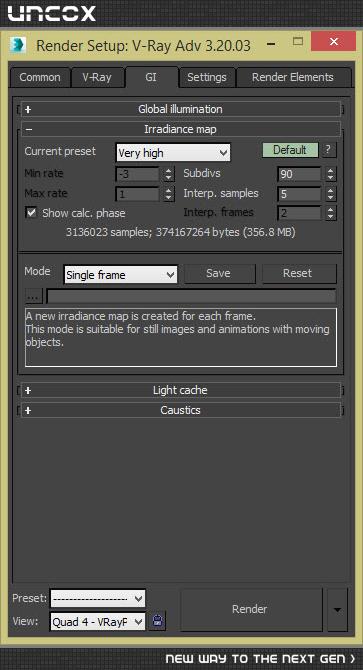Viewport: 363px width, 670px height.
Task: Open the Render Elements tab
Action: point(293,78)
